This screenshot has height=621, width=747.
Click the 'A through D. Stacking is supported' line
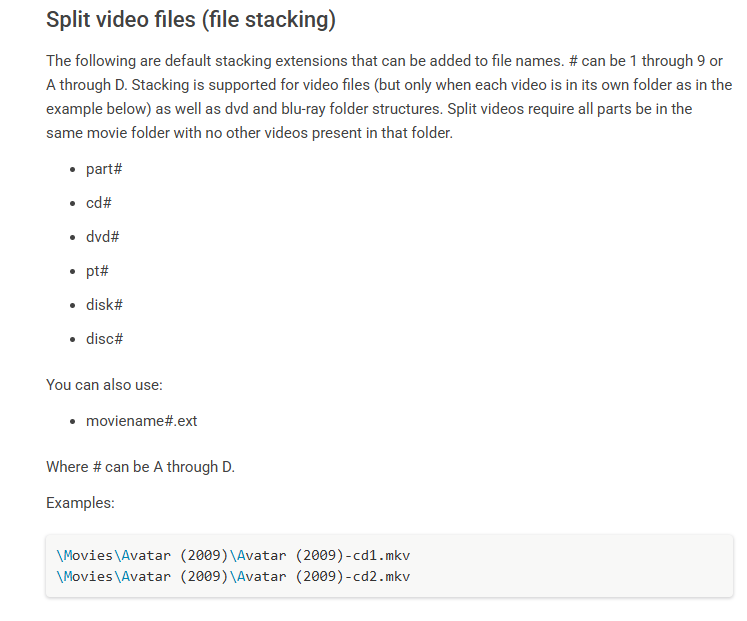(x=389, y=85)
